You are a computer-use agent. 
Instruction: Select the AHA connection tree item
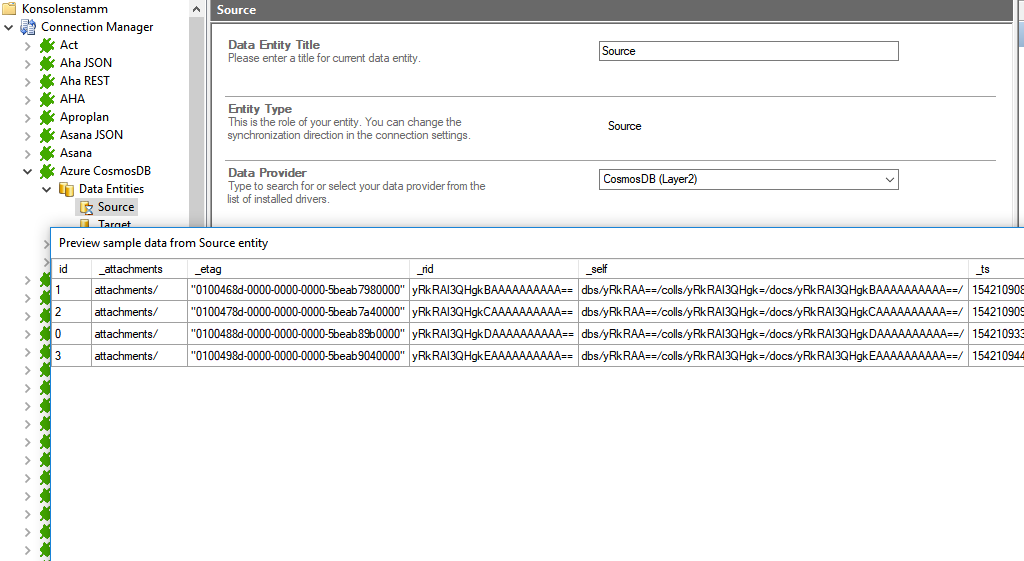tap(72, 99)
